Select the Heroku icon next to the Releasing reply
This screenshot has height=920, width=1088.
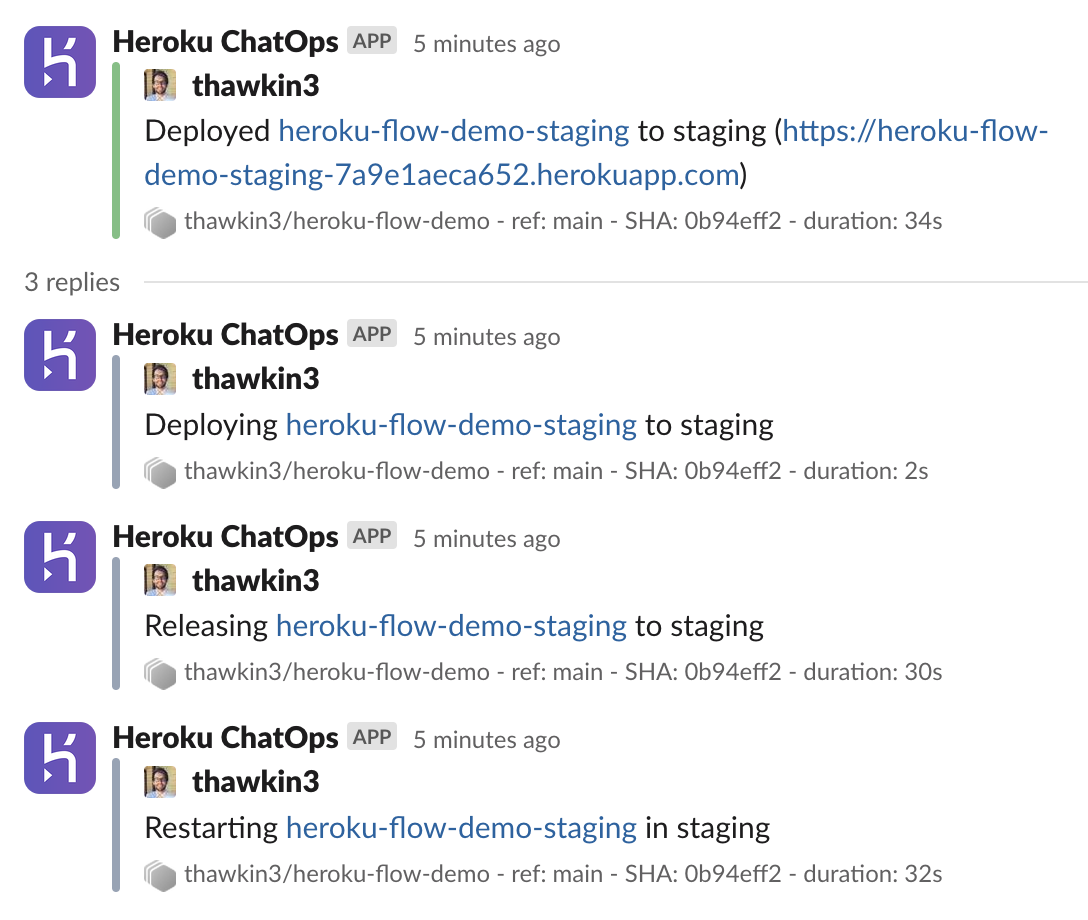pos(58,557)
